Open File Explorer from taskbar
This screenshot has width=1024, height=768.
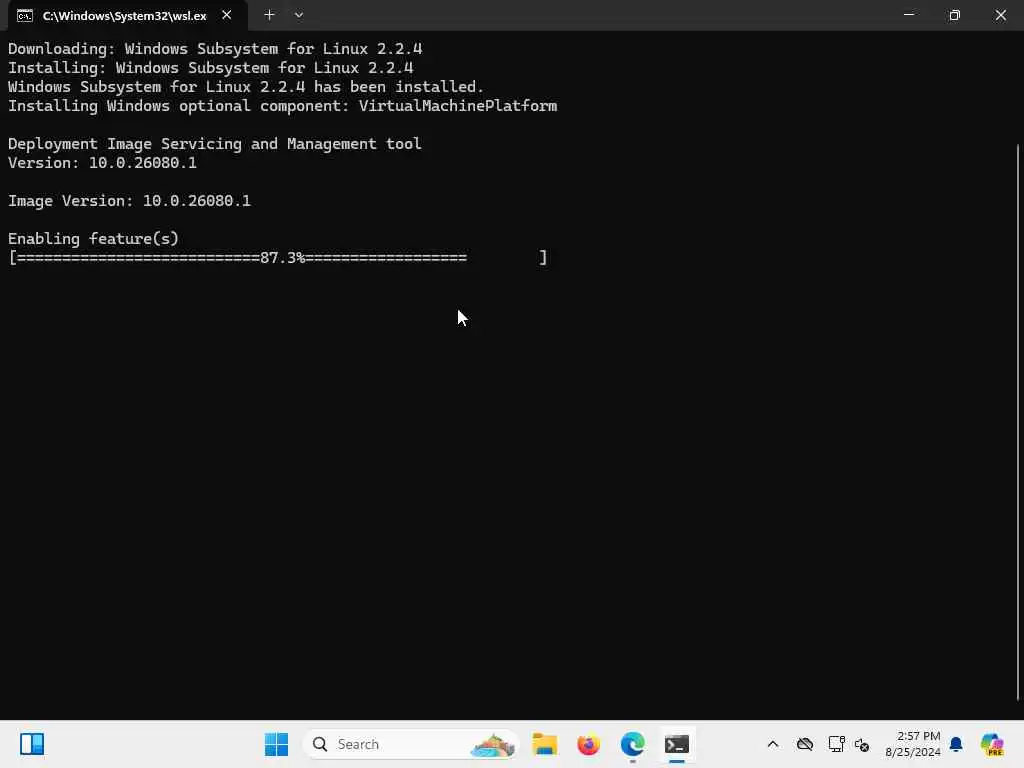click(x=545, y=744)
